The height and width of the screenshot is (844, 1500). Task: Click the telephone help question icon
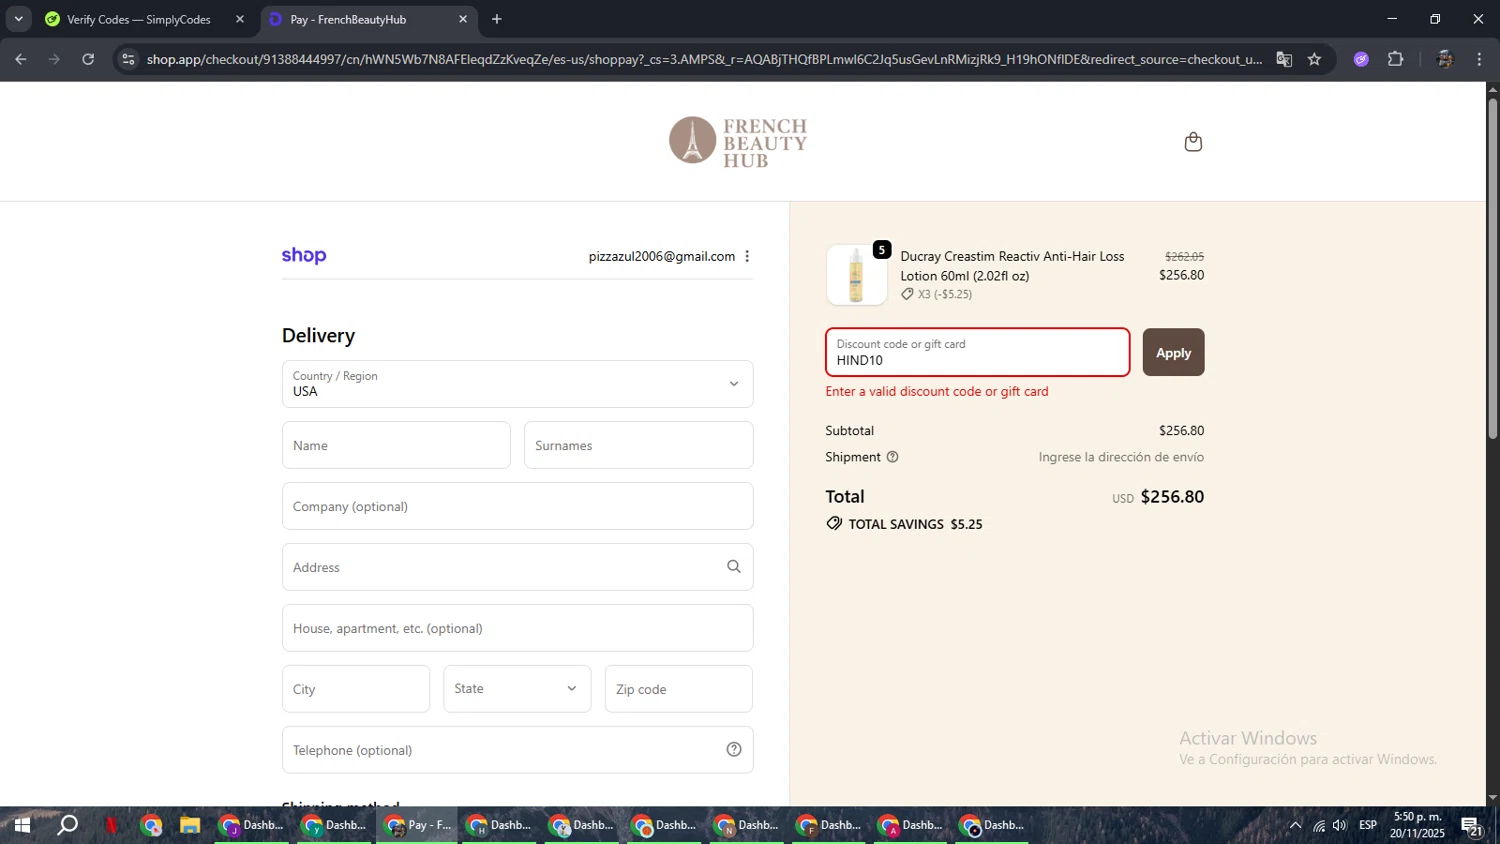734,750
